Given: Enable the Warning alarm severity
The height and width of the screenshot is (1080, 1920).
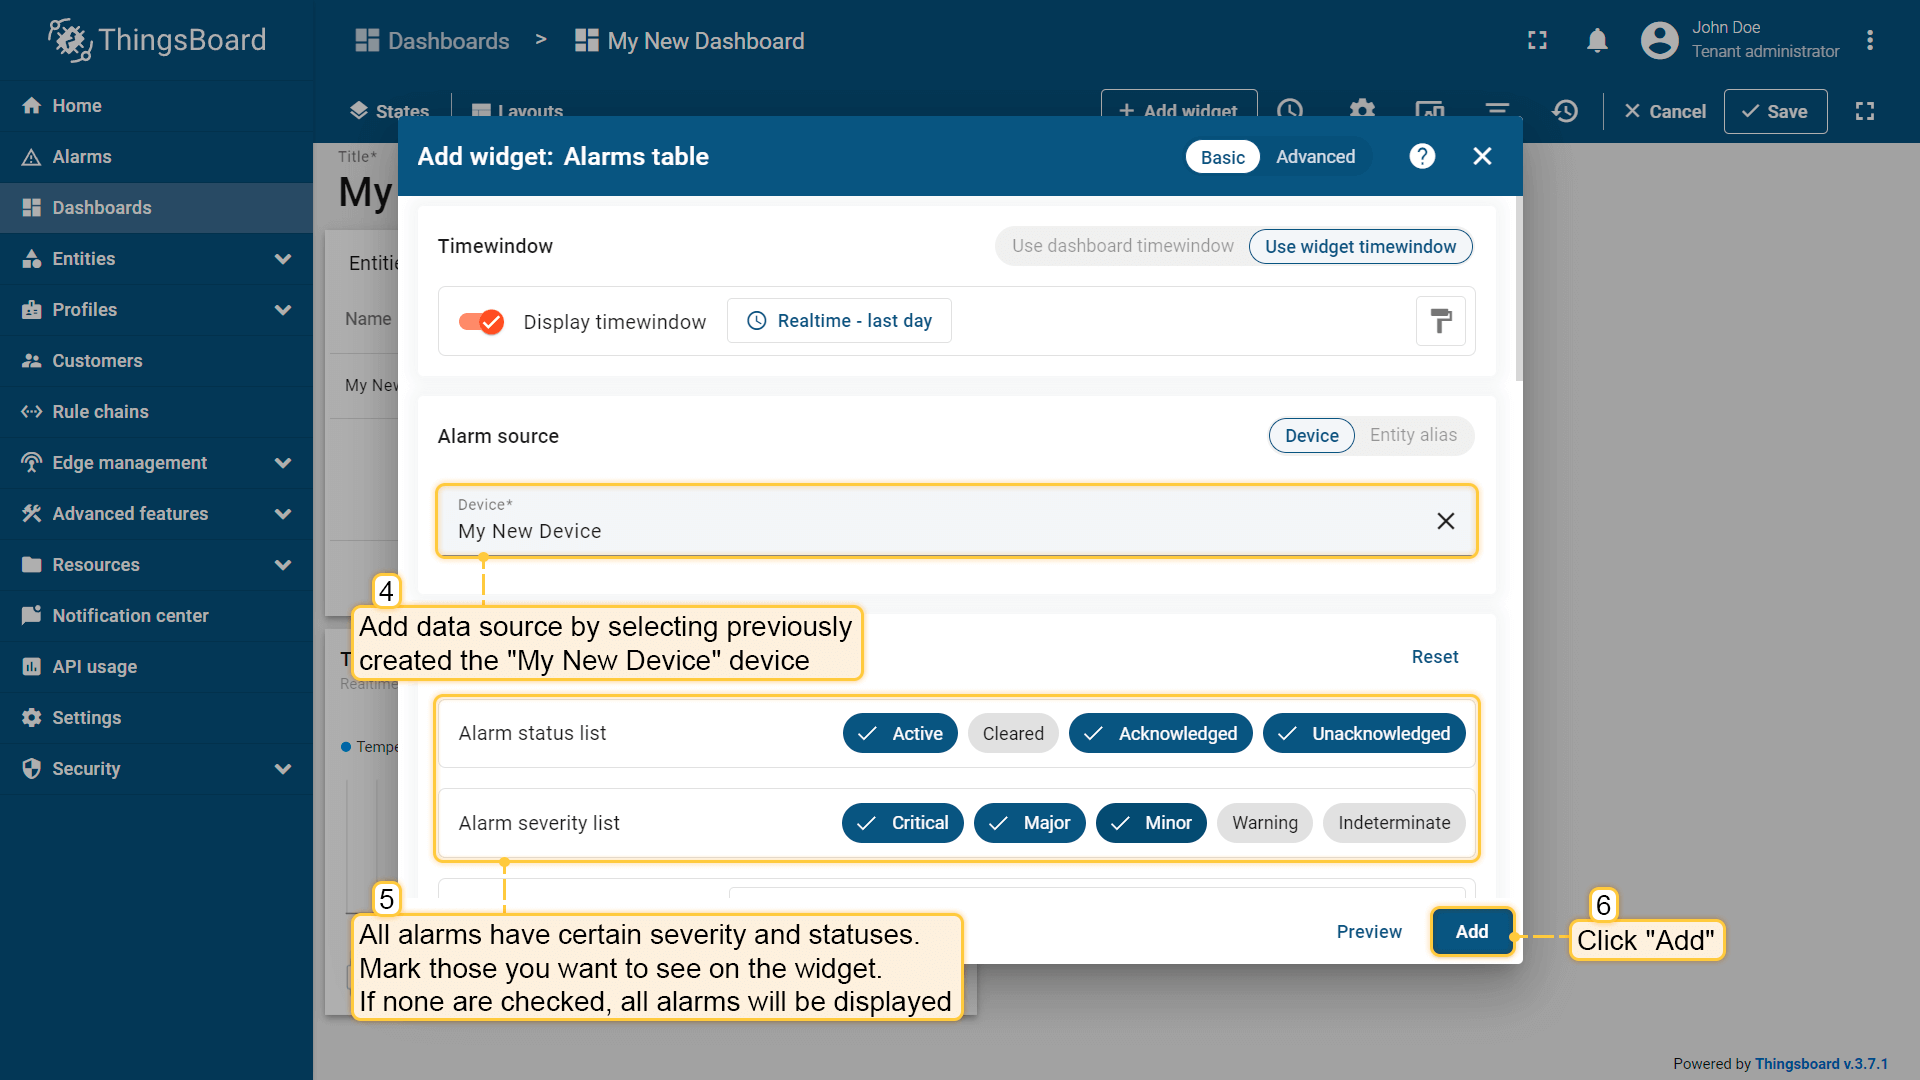Looking at the screenshot, I should [x=1264, y=822].
